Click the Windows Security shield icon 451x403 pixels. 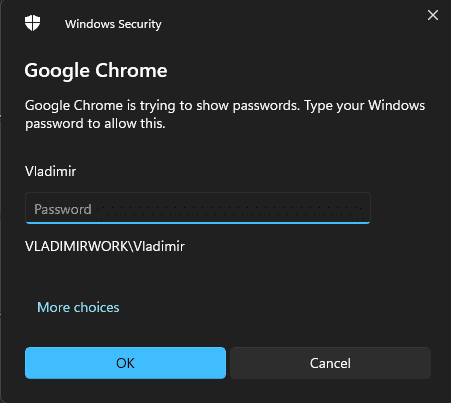(x=32, y=23)
